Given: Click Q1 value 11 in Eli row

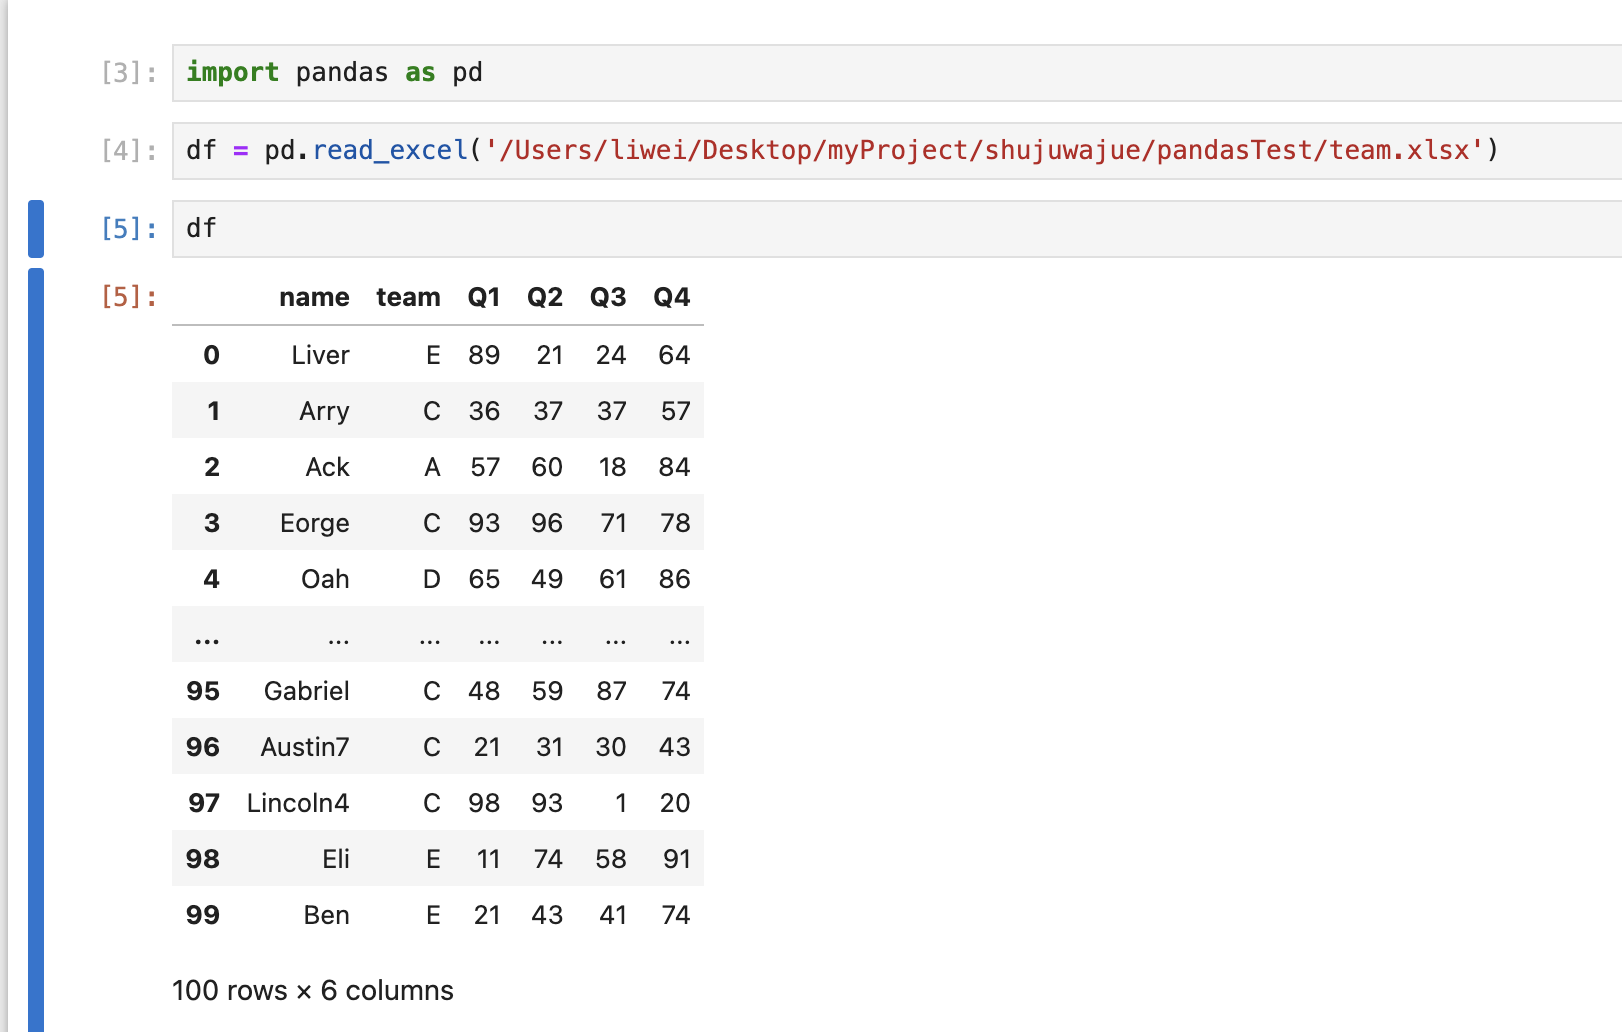Looking at the screenshot, I should click(488, 859).
